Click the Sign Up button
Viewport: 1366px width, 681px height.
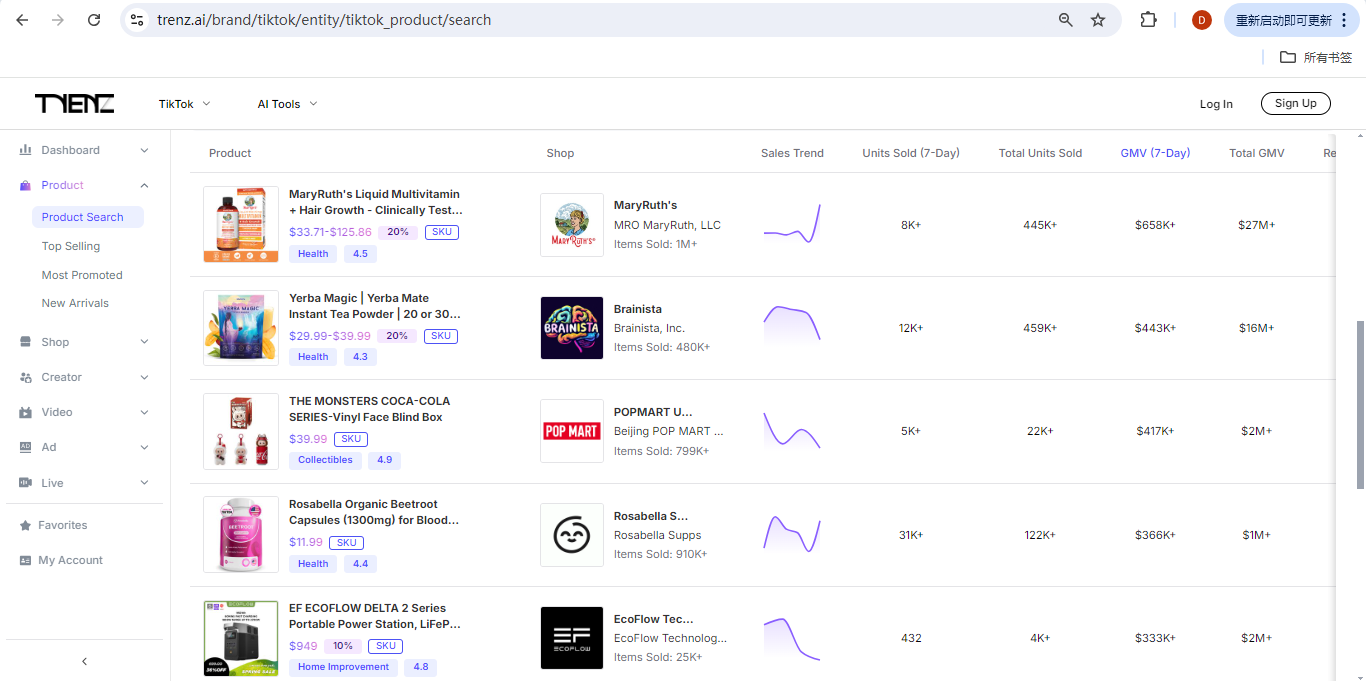click(1296, 103)
